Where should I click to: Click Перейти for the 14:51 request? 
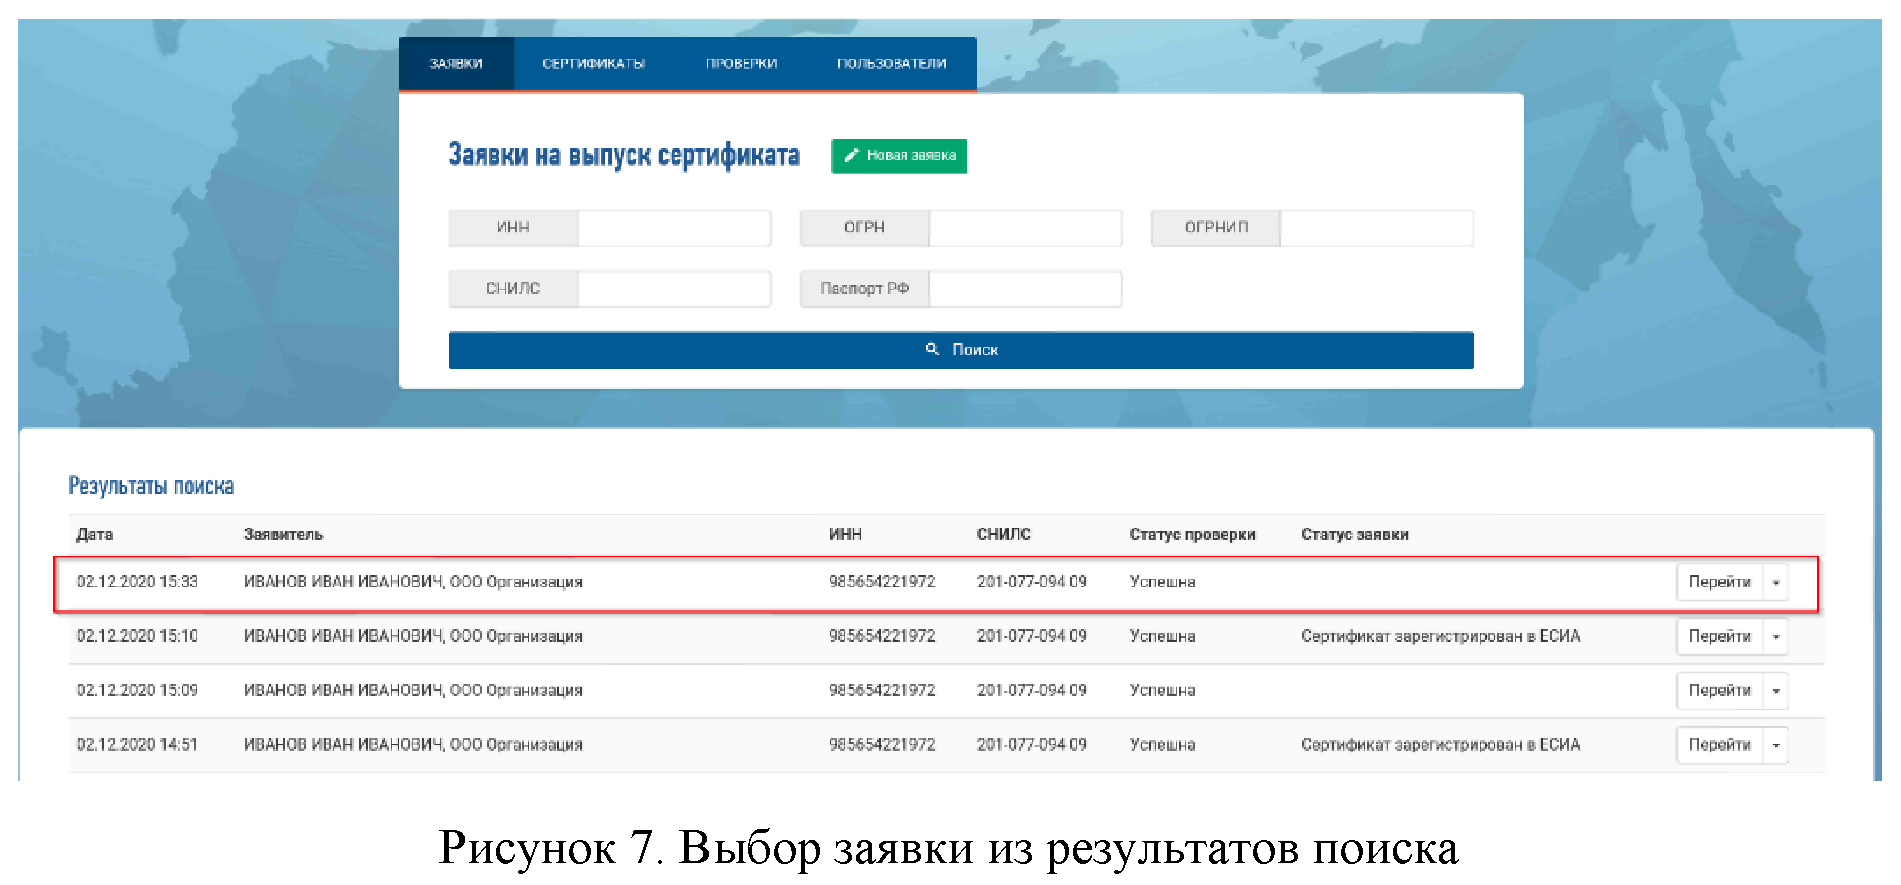pyautogui.click(x=1719, y=745)
